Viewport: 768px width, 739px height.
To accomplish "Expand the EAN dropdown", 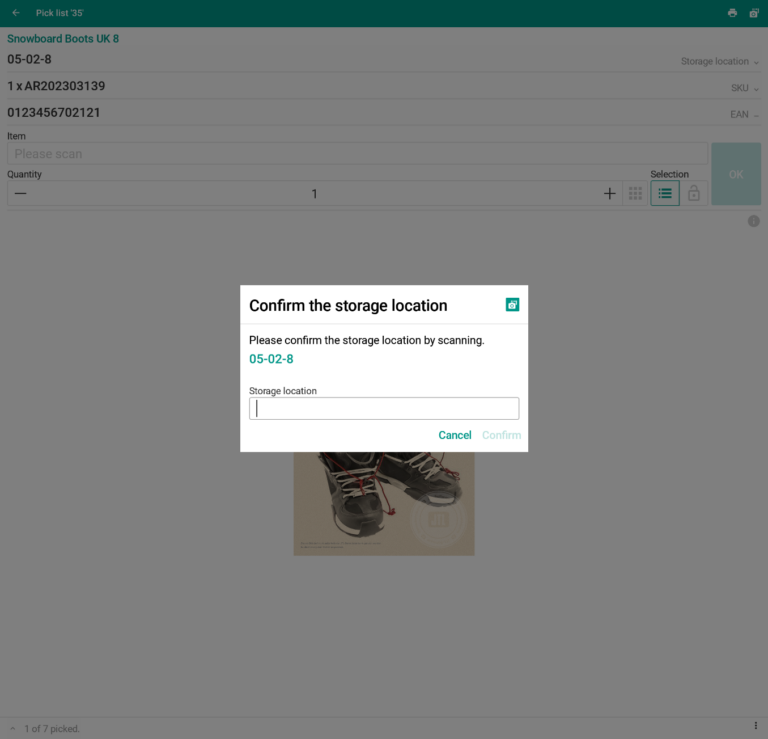I will pyautogui.click(x=745, y=115).
